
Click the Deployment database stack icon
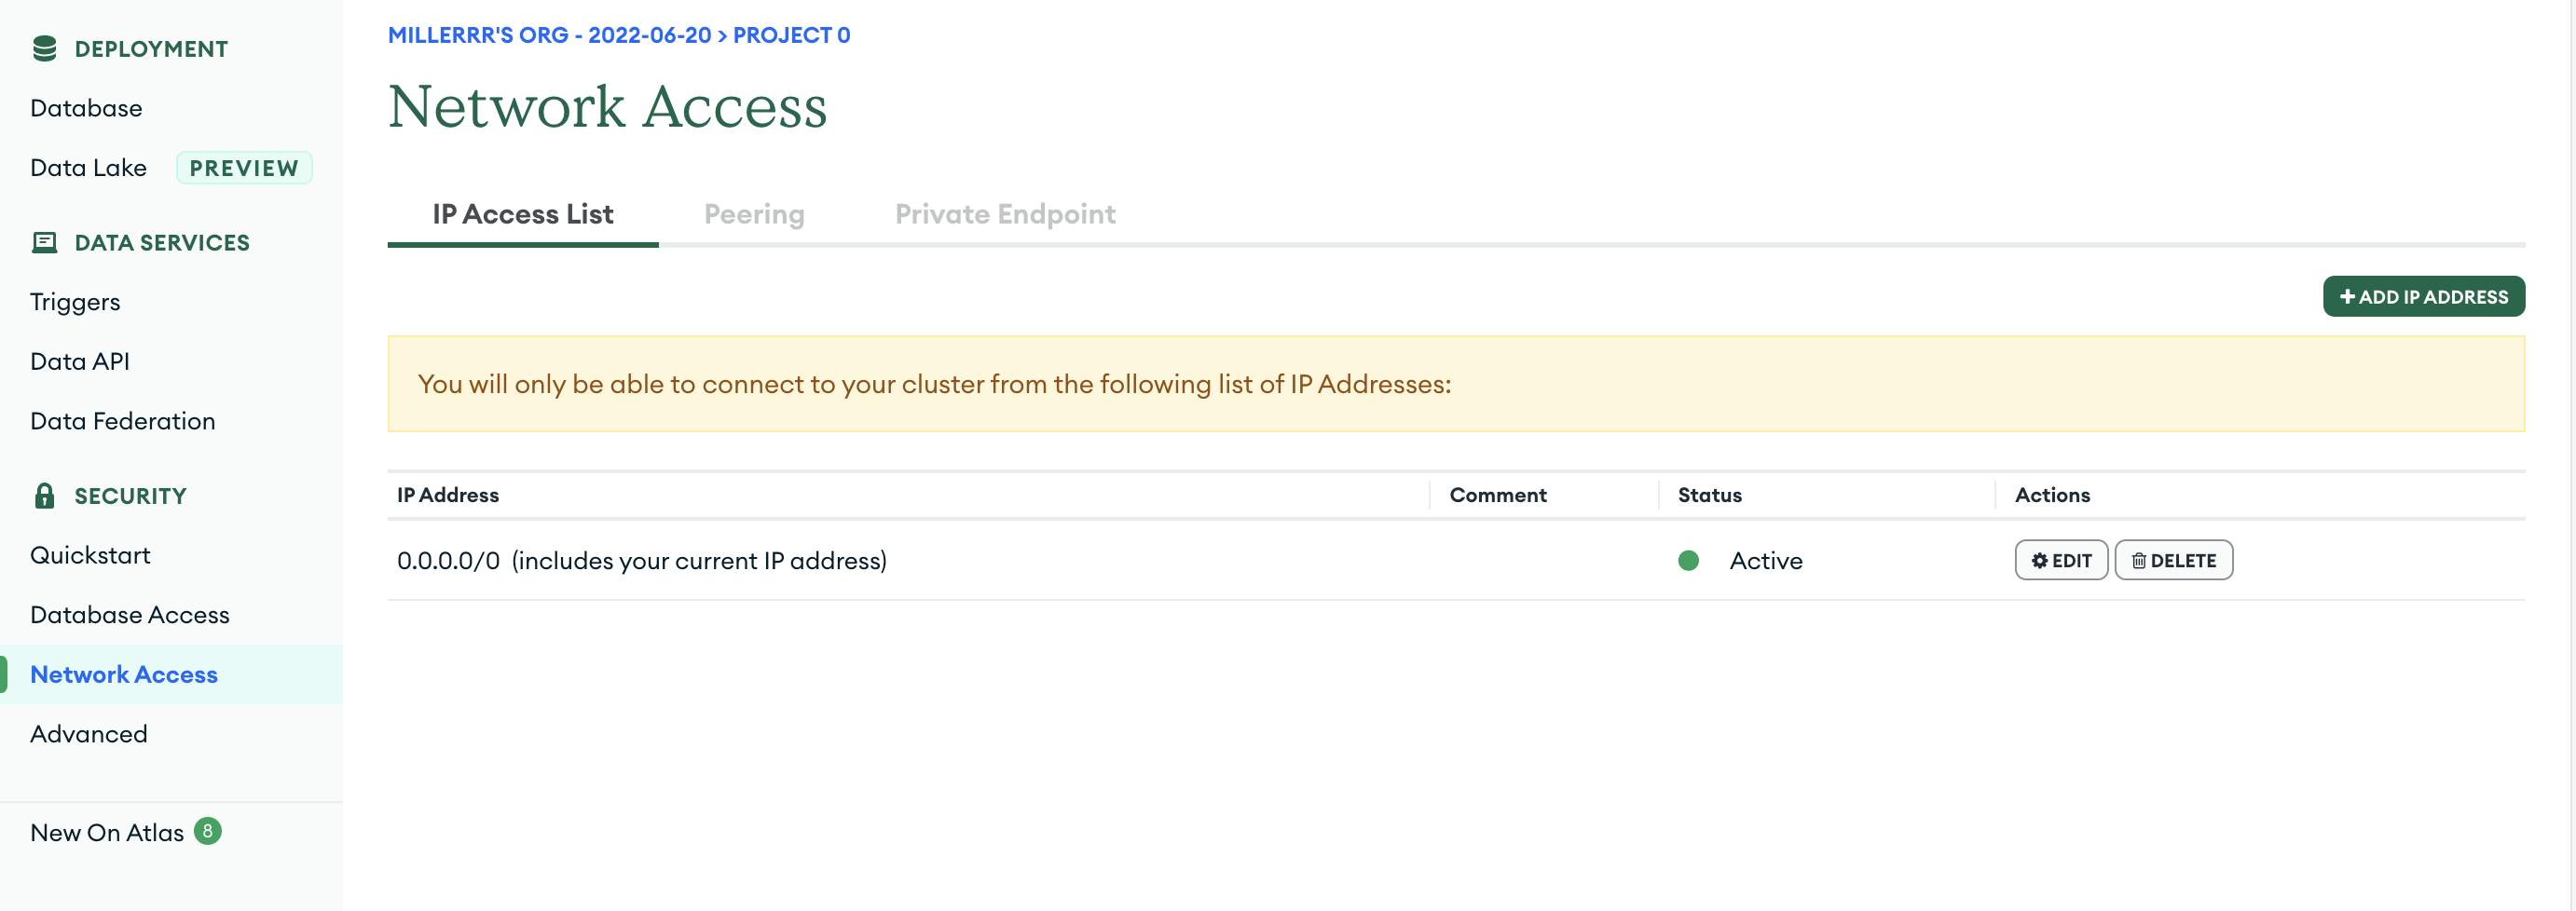[x=44, y=48]
